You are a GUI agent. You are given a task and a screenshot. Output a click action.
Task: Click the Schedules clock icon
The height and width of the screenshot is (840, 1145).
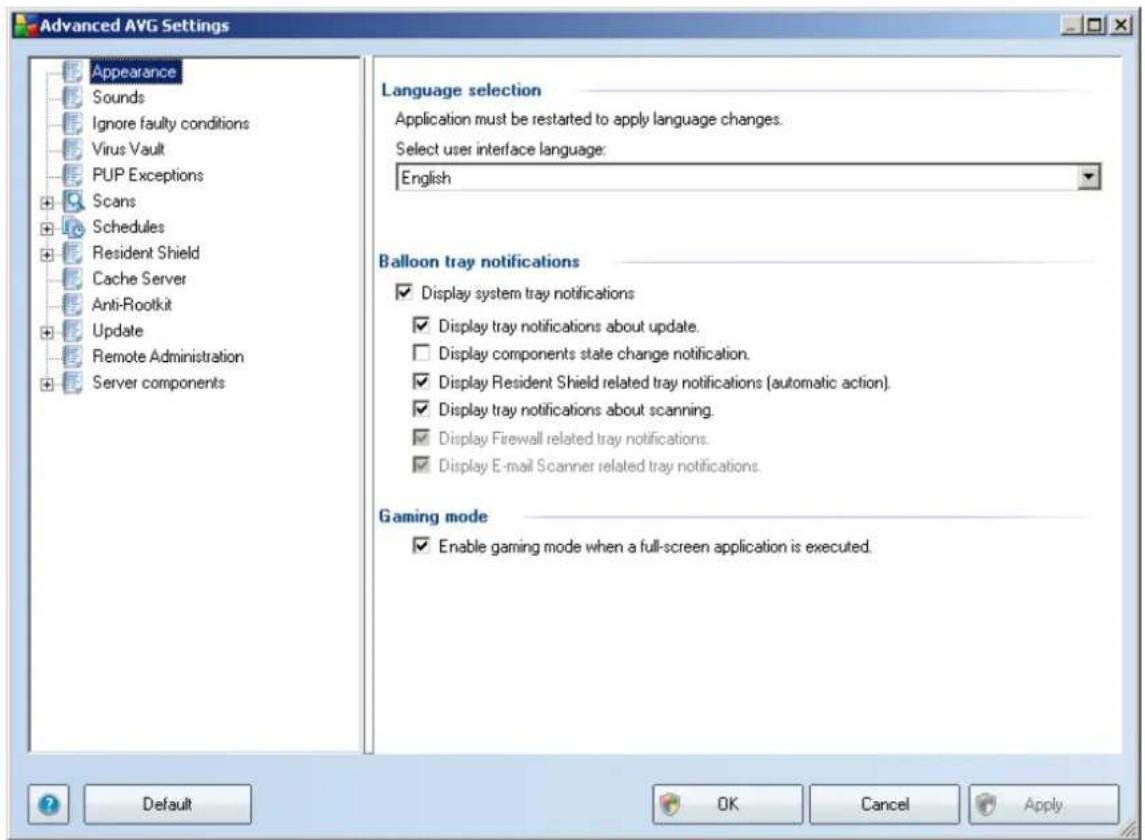click(x=74, y=227)
